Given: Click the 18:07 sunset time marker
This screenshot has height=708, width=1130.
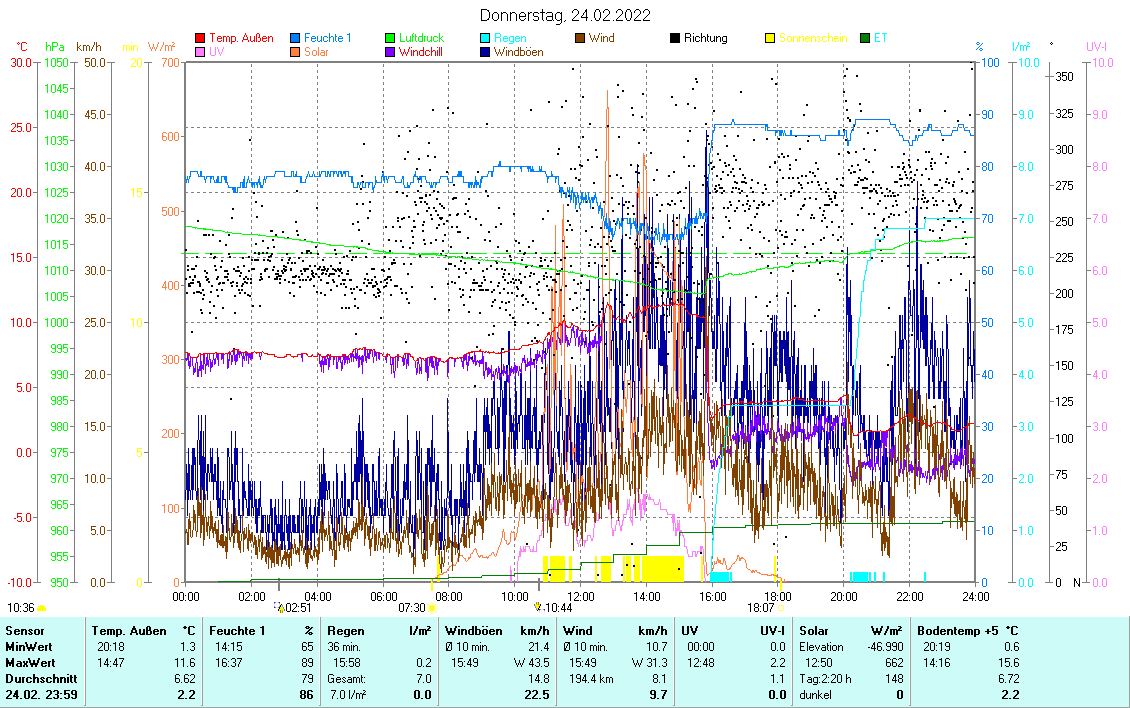Looking at the screenshot, I should (x=761, y=607).
